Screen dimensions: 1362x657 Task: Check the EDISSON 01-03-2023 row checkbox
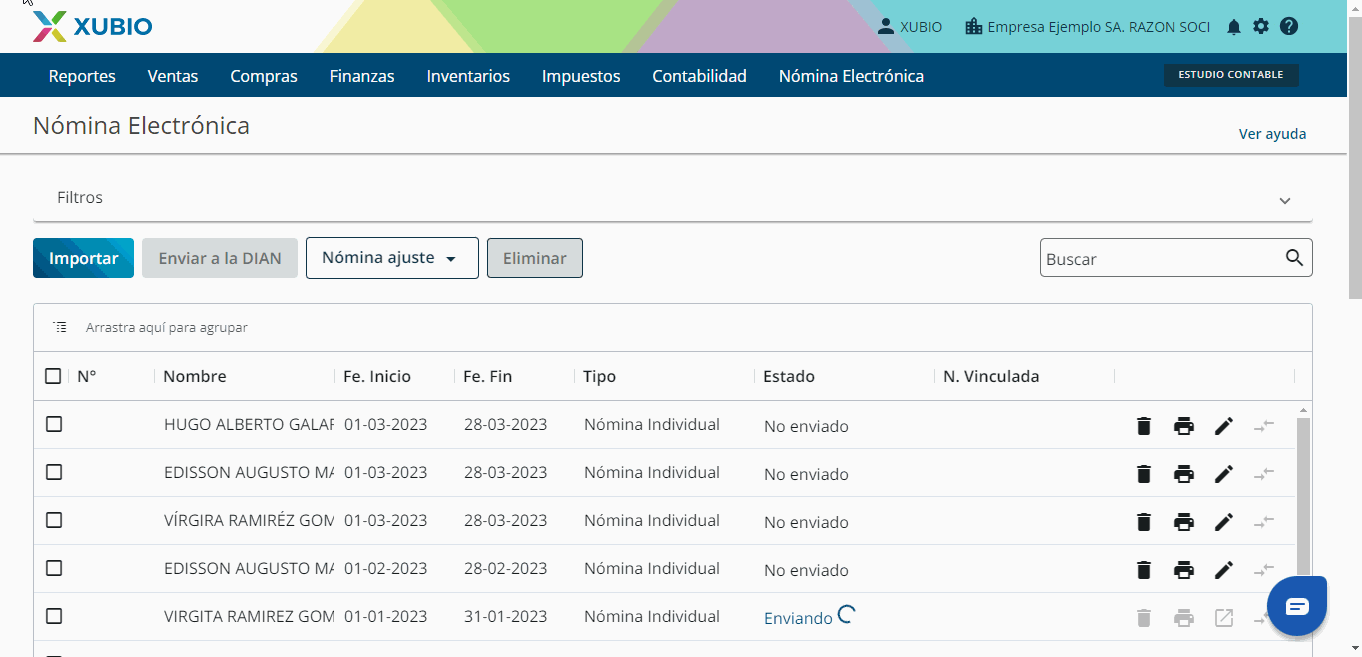tap(54, 472)
